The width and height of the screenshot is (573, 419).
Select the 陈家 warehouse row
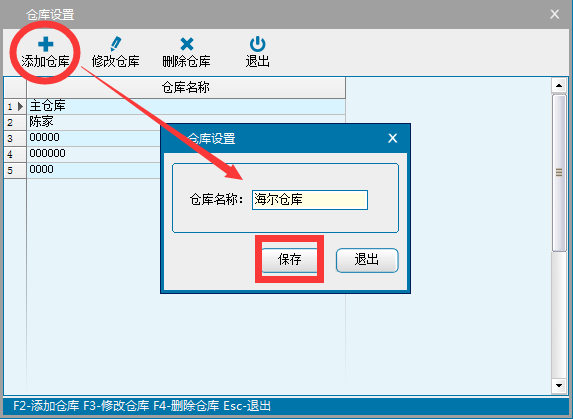[94, 122]
